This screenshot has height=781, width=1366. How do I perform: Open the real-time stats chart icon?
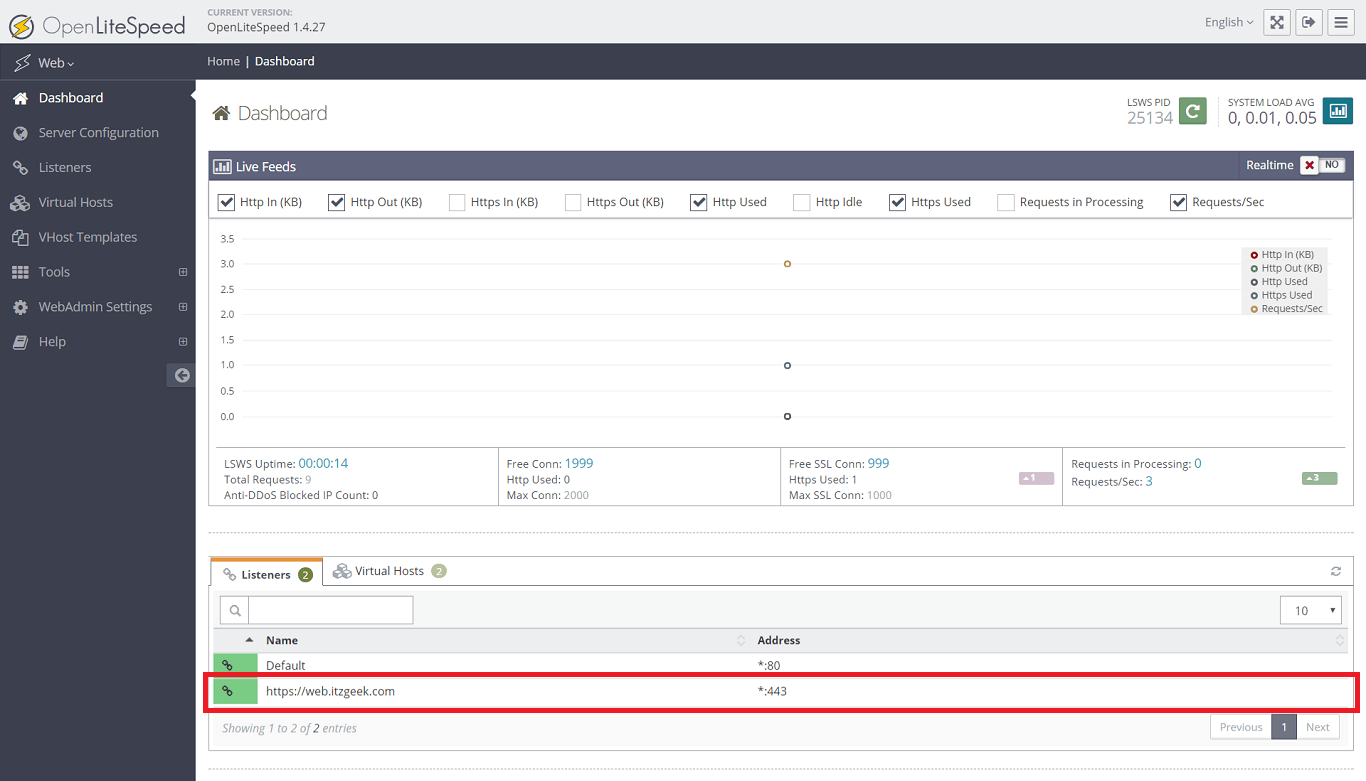1338,111
